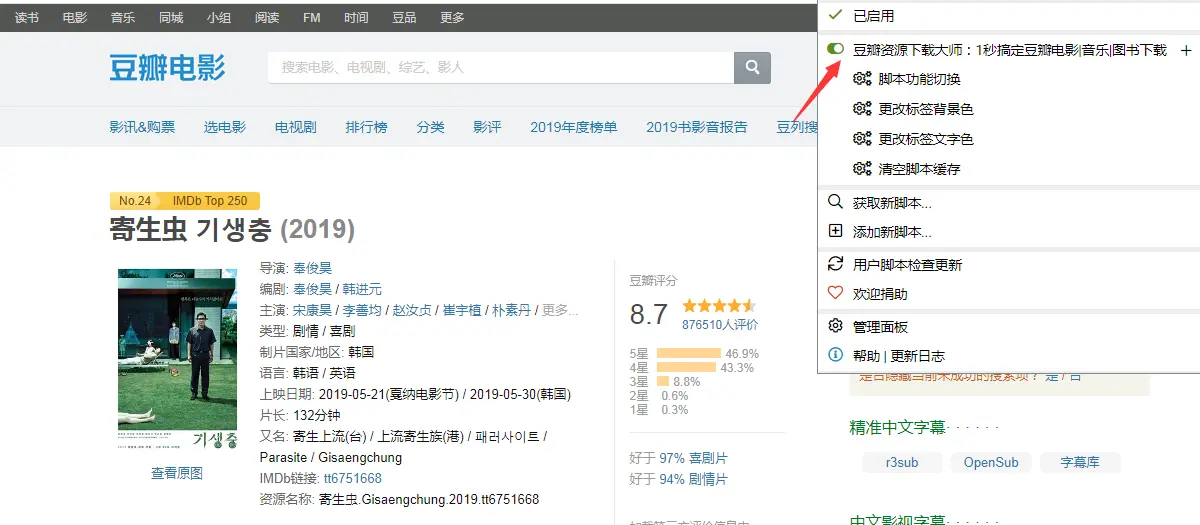Open actor 宋康昊 link

312,310
